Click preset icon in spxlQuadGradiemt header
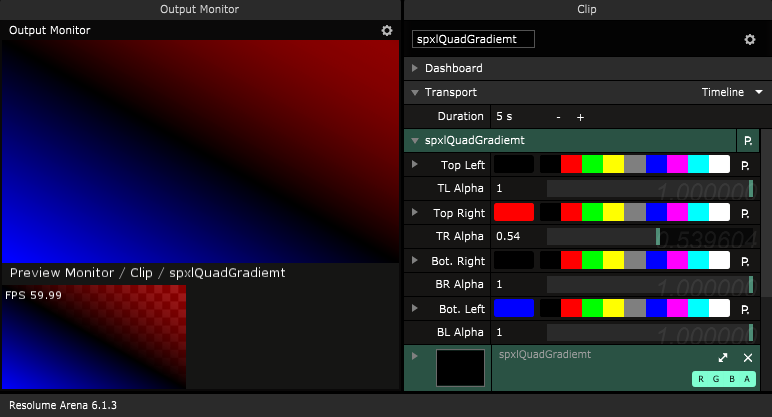772x417 pixels. (x=746, y=141)
